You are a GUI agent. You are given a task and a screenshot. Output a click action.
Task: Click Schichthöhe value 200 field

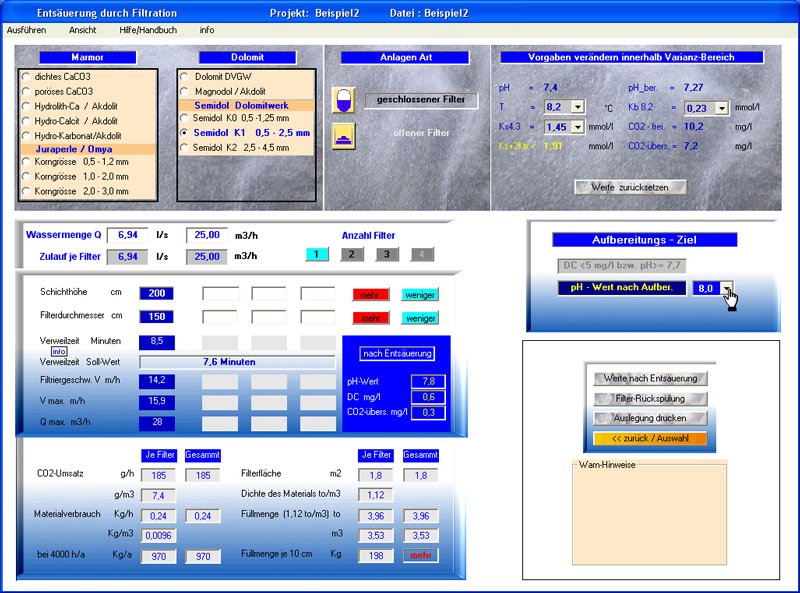157,293
